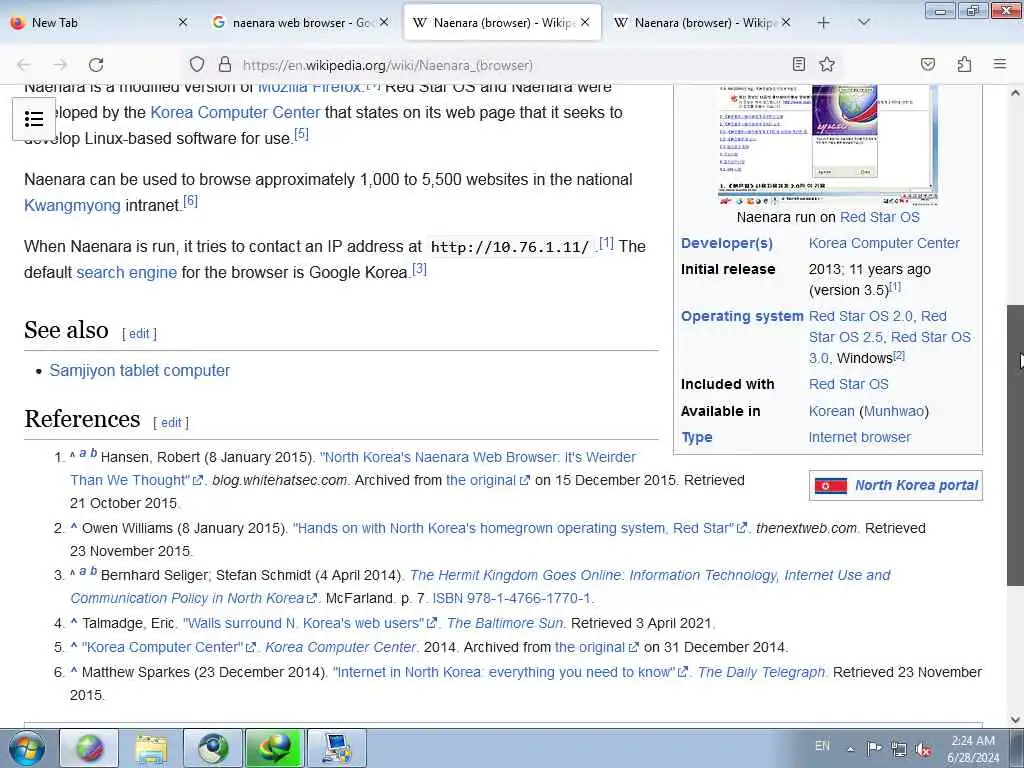Go back with the browser back arrow
The image size is (1024, 768).
[24, 65]
